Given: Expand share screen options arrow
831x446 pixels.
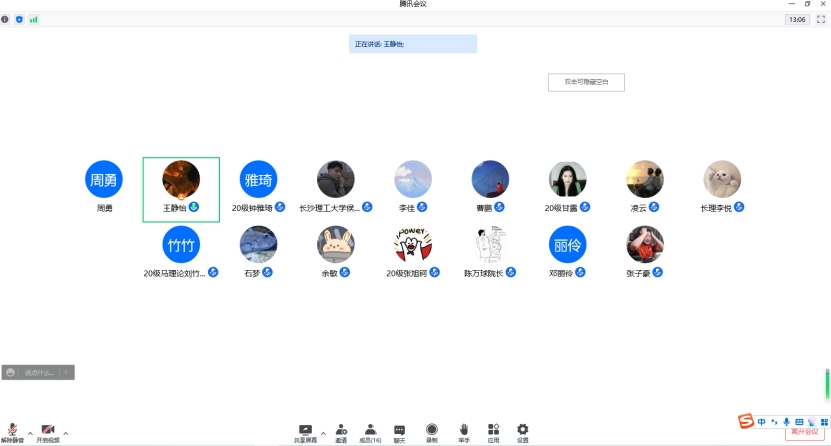Looking at the screenshot, I should [x=323, y=433].
